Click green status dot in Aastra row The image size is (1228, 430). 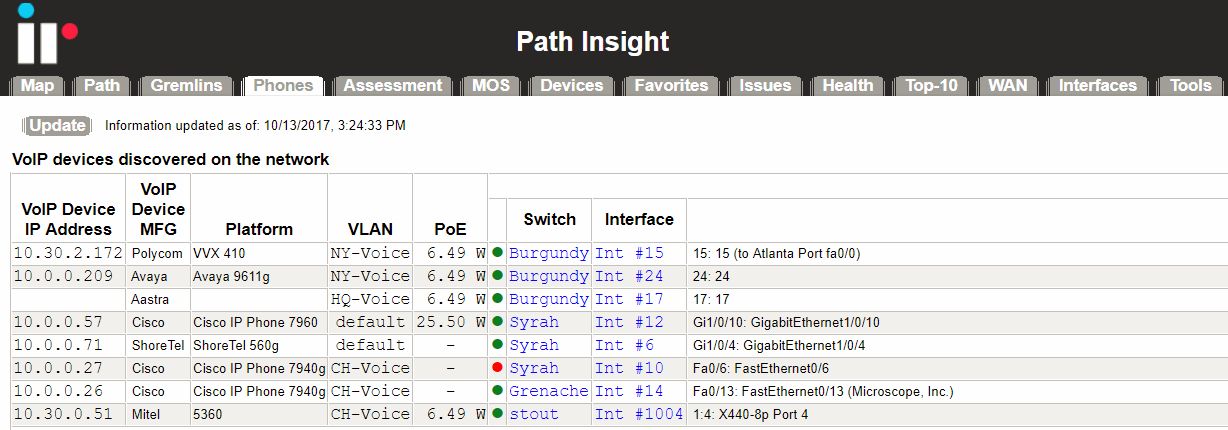497,299
